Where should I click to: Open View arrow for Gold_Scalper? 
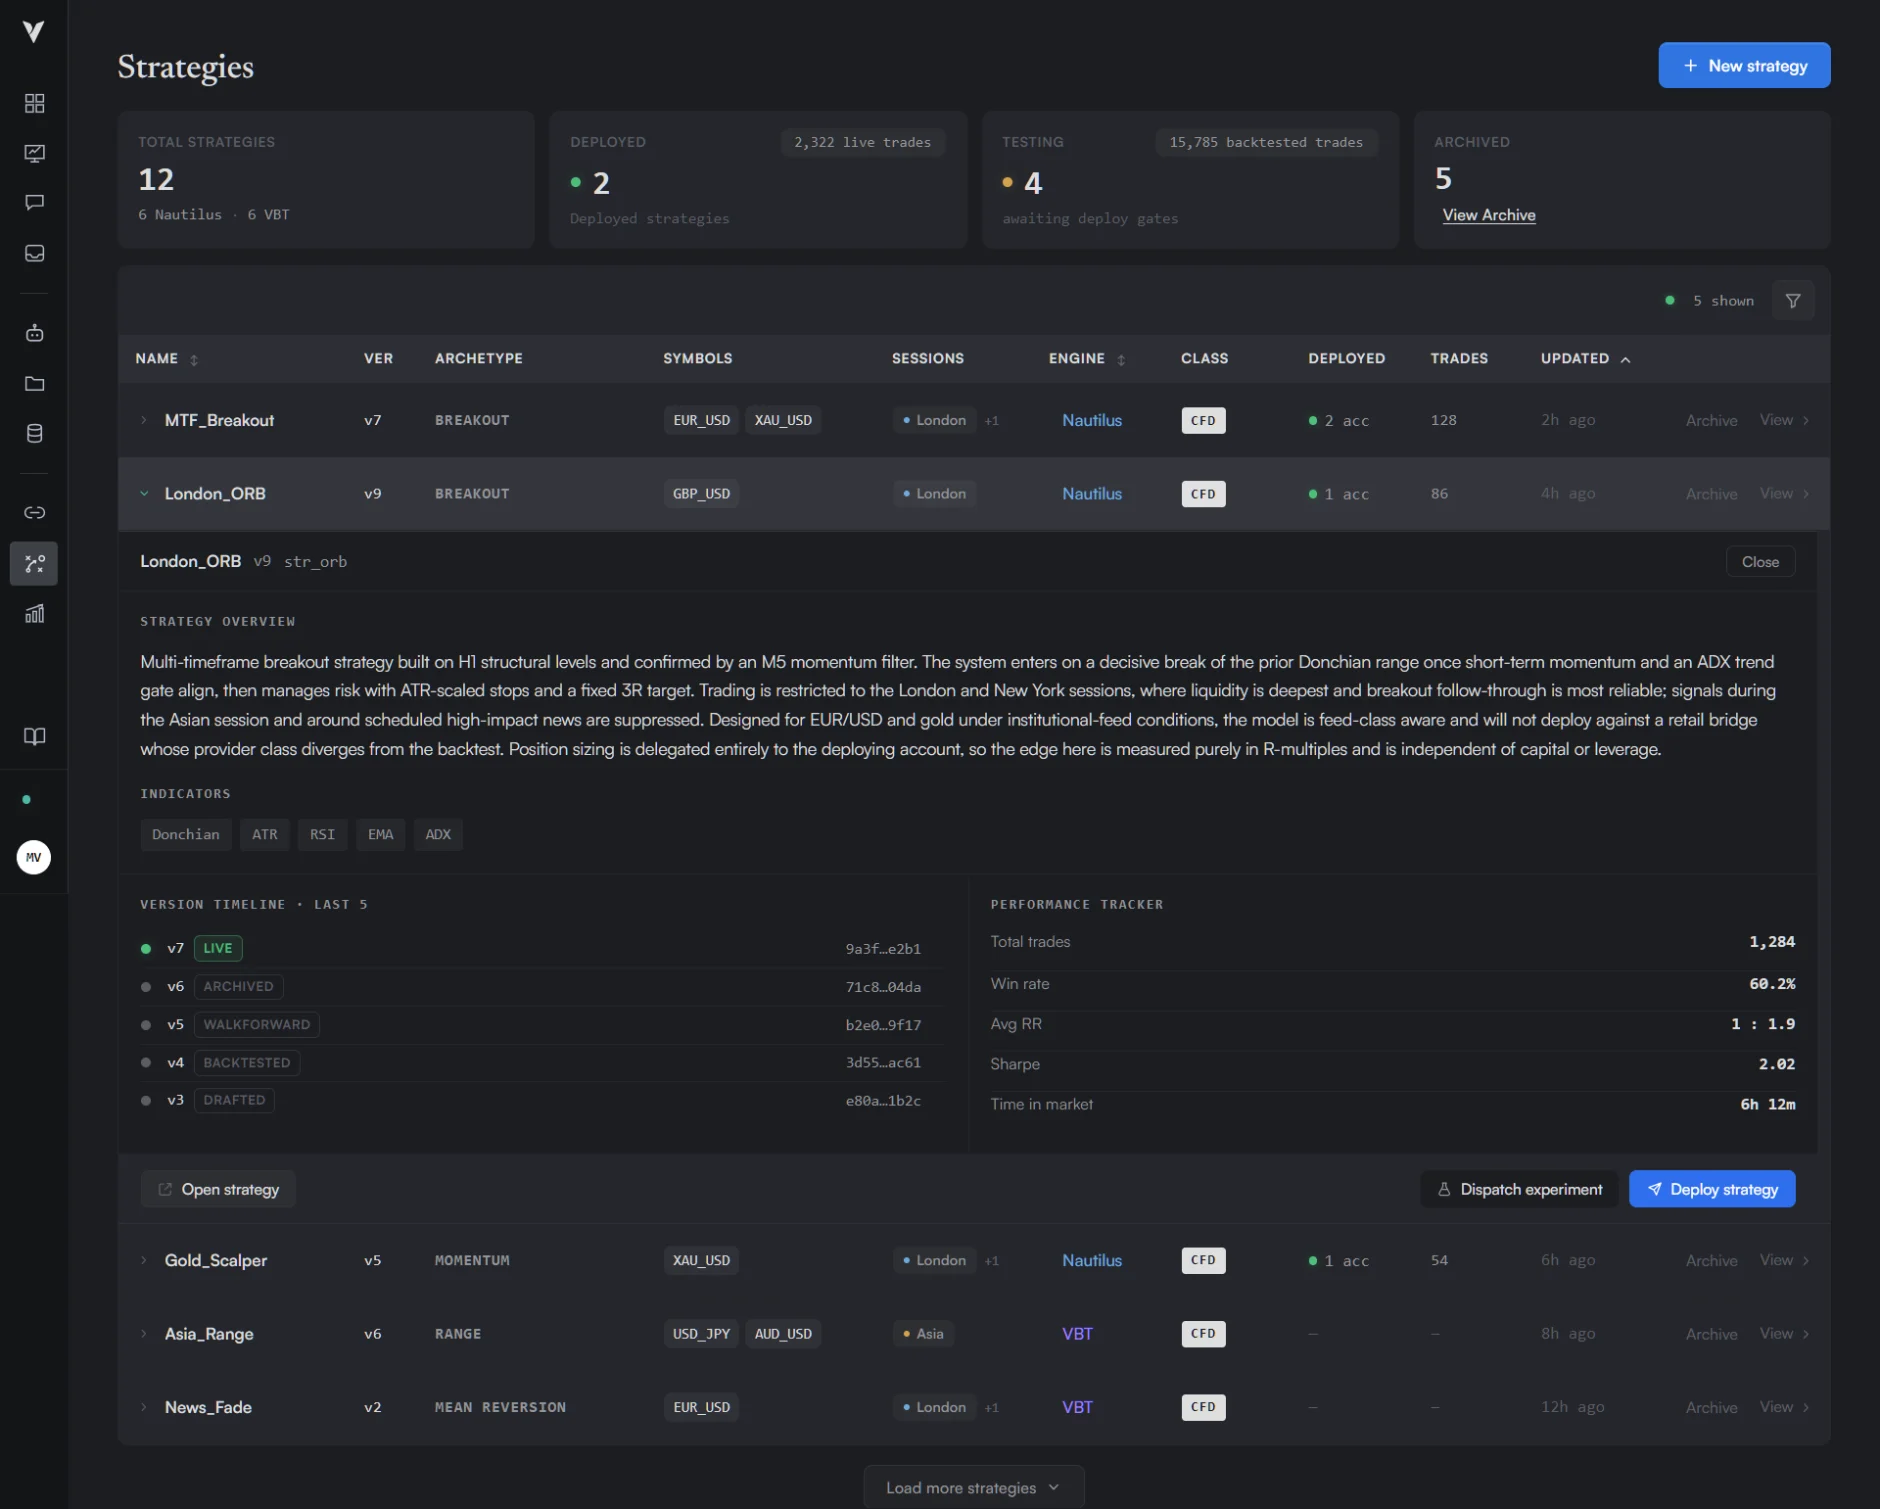1784,1260
